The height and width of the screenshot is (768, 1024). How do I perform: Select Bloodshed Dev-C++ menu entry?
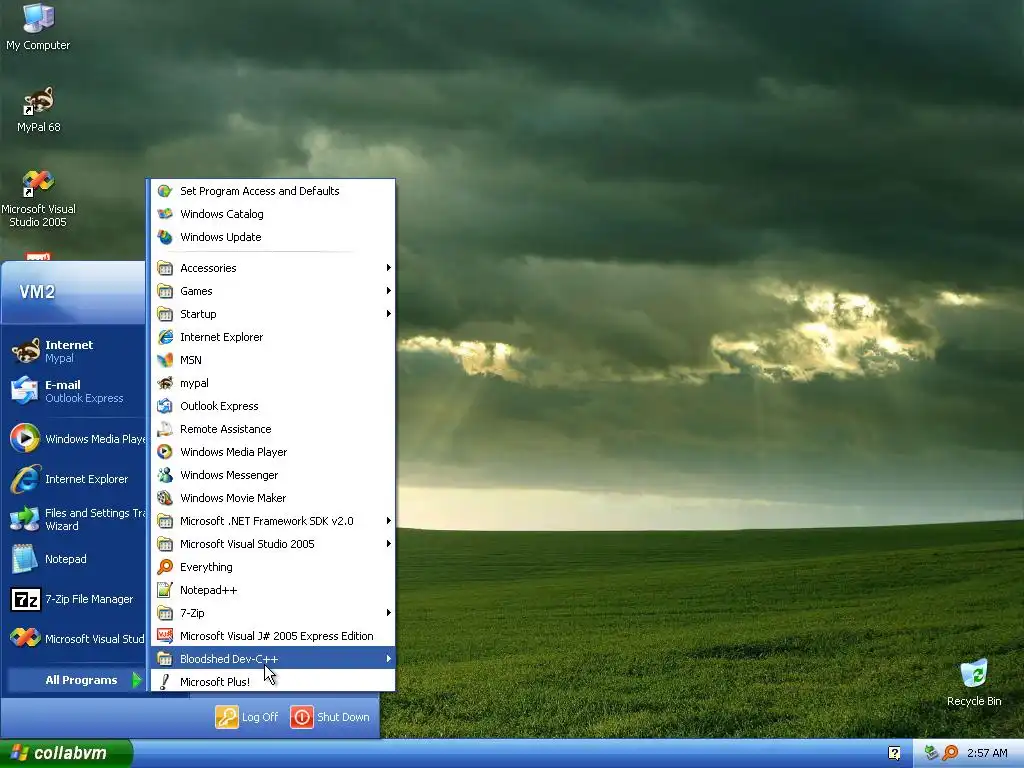point(273,659)
